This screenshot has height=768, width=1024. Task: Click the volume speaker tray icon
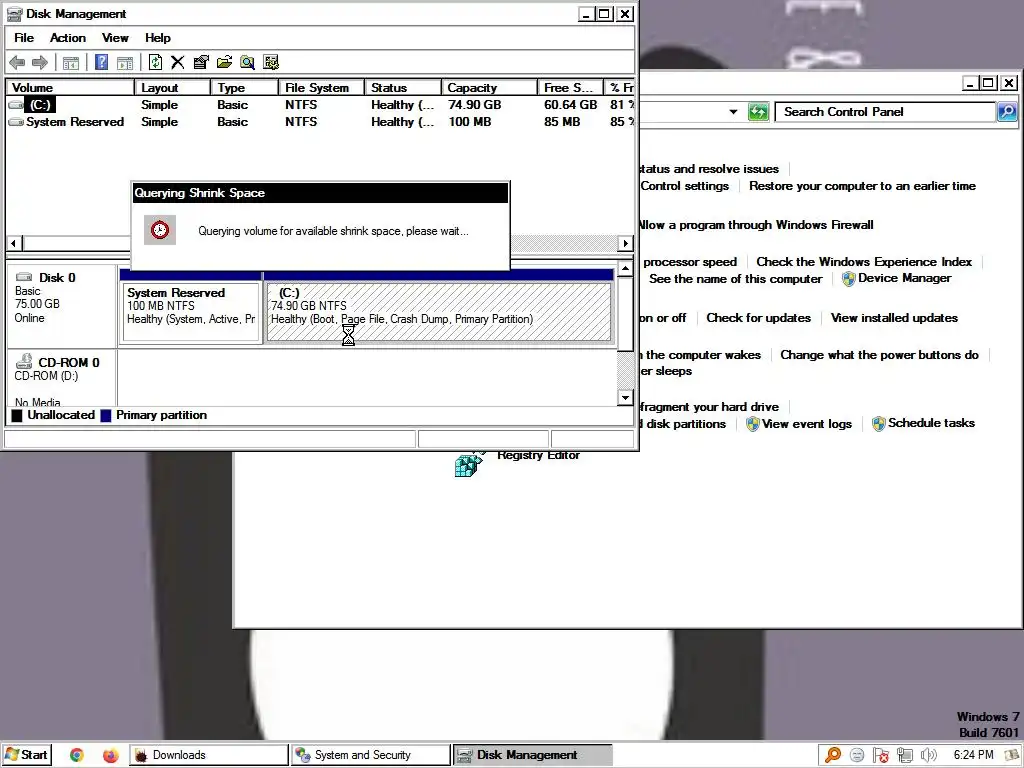tap(928, 756)
